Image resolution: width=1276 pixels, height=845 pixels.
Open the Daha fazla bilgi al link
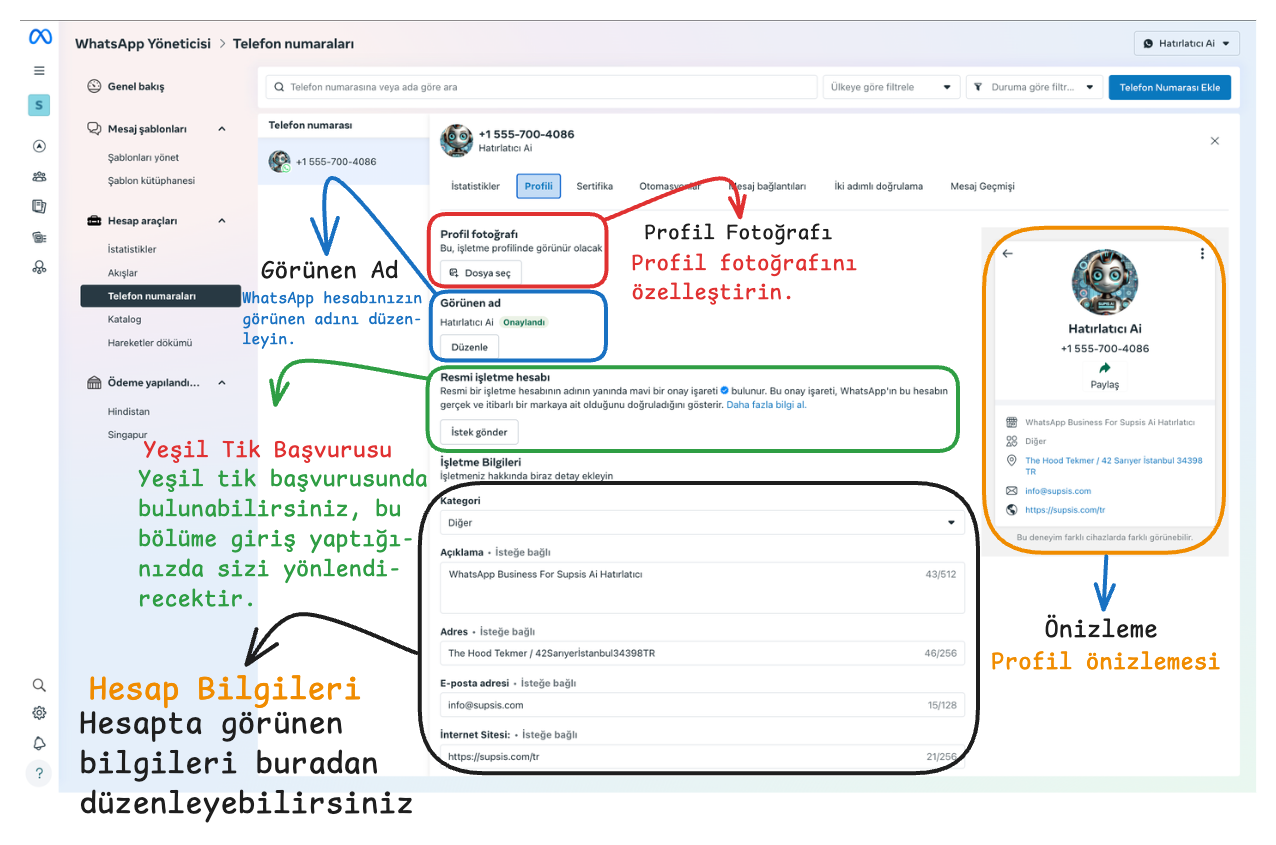pos(766,405)
